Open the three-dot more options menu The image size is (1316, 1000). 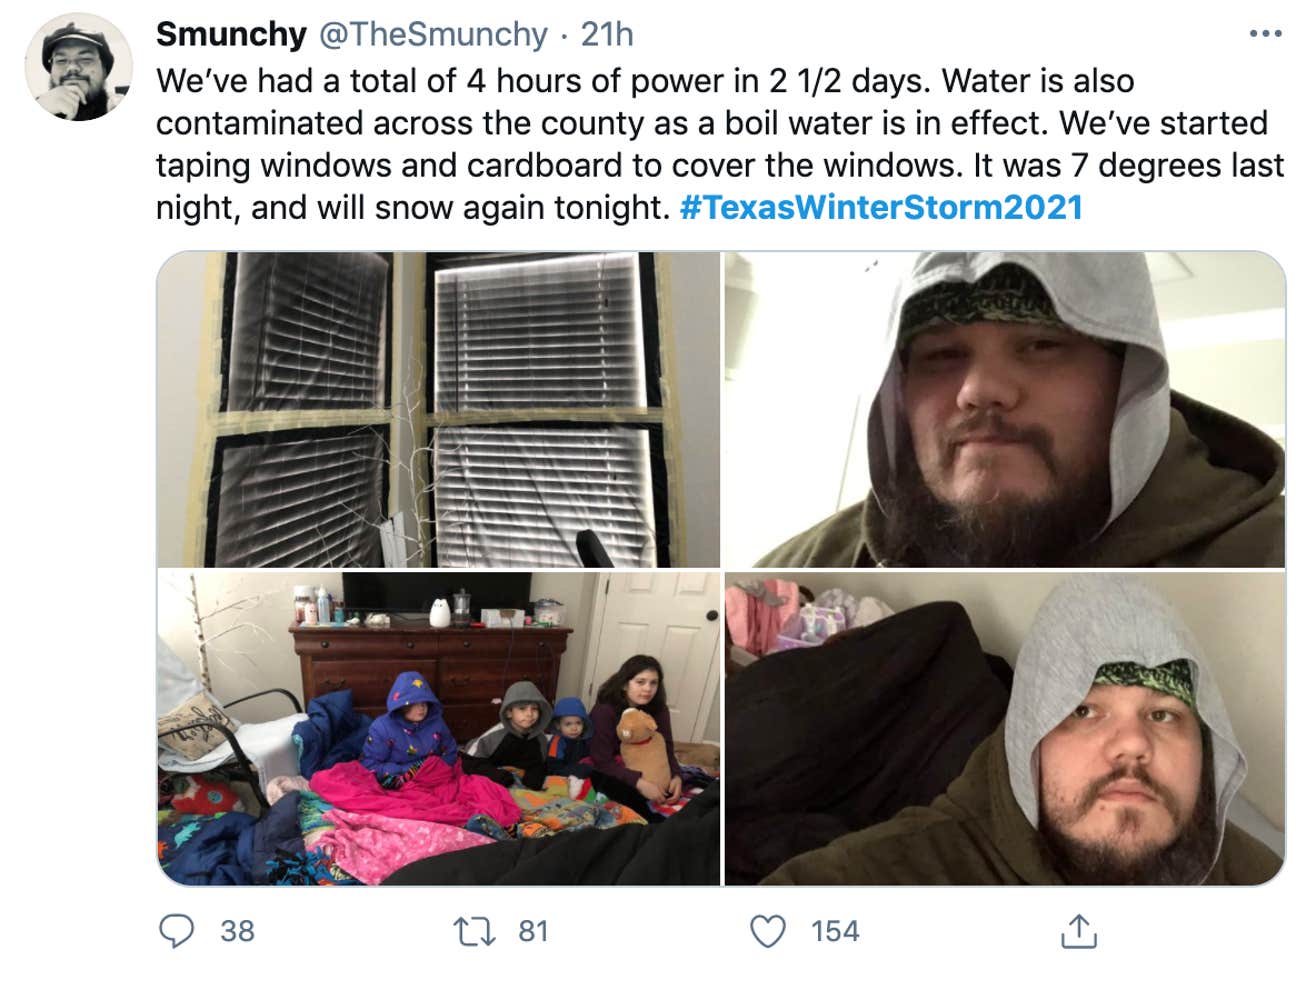[x=1265, y=34]
